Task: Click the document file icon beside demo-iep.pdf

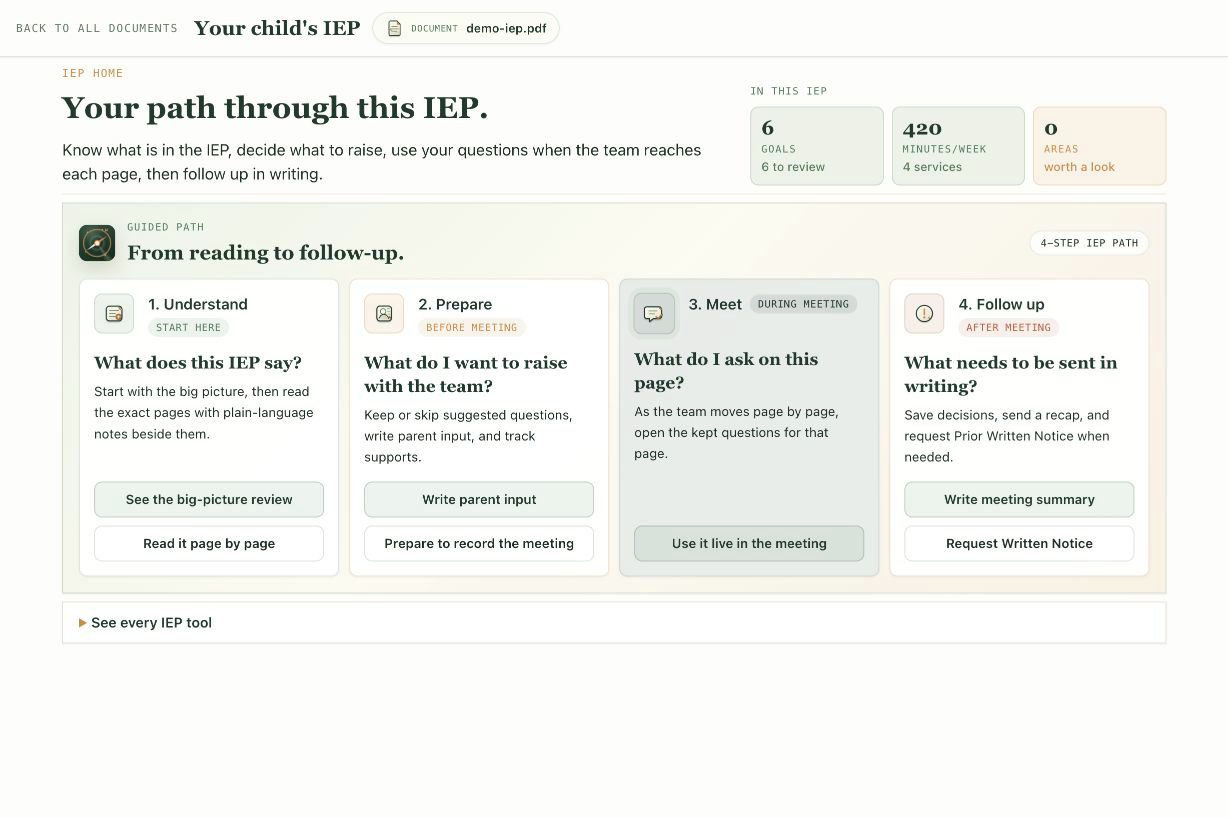Action: (395, 28)
